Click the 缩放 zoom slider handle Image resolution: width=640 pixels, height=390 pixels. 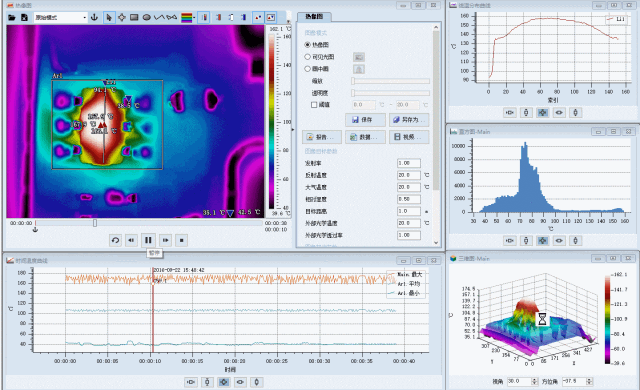point(353,81)
